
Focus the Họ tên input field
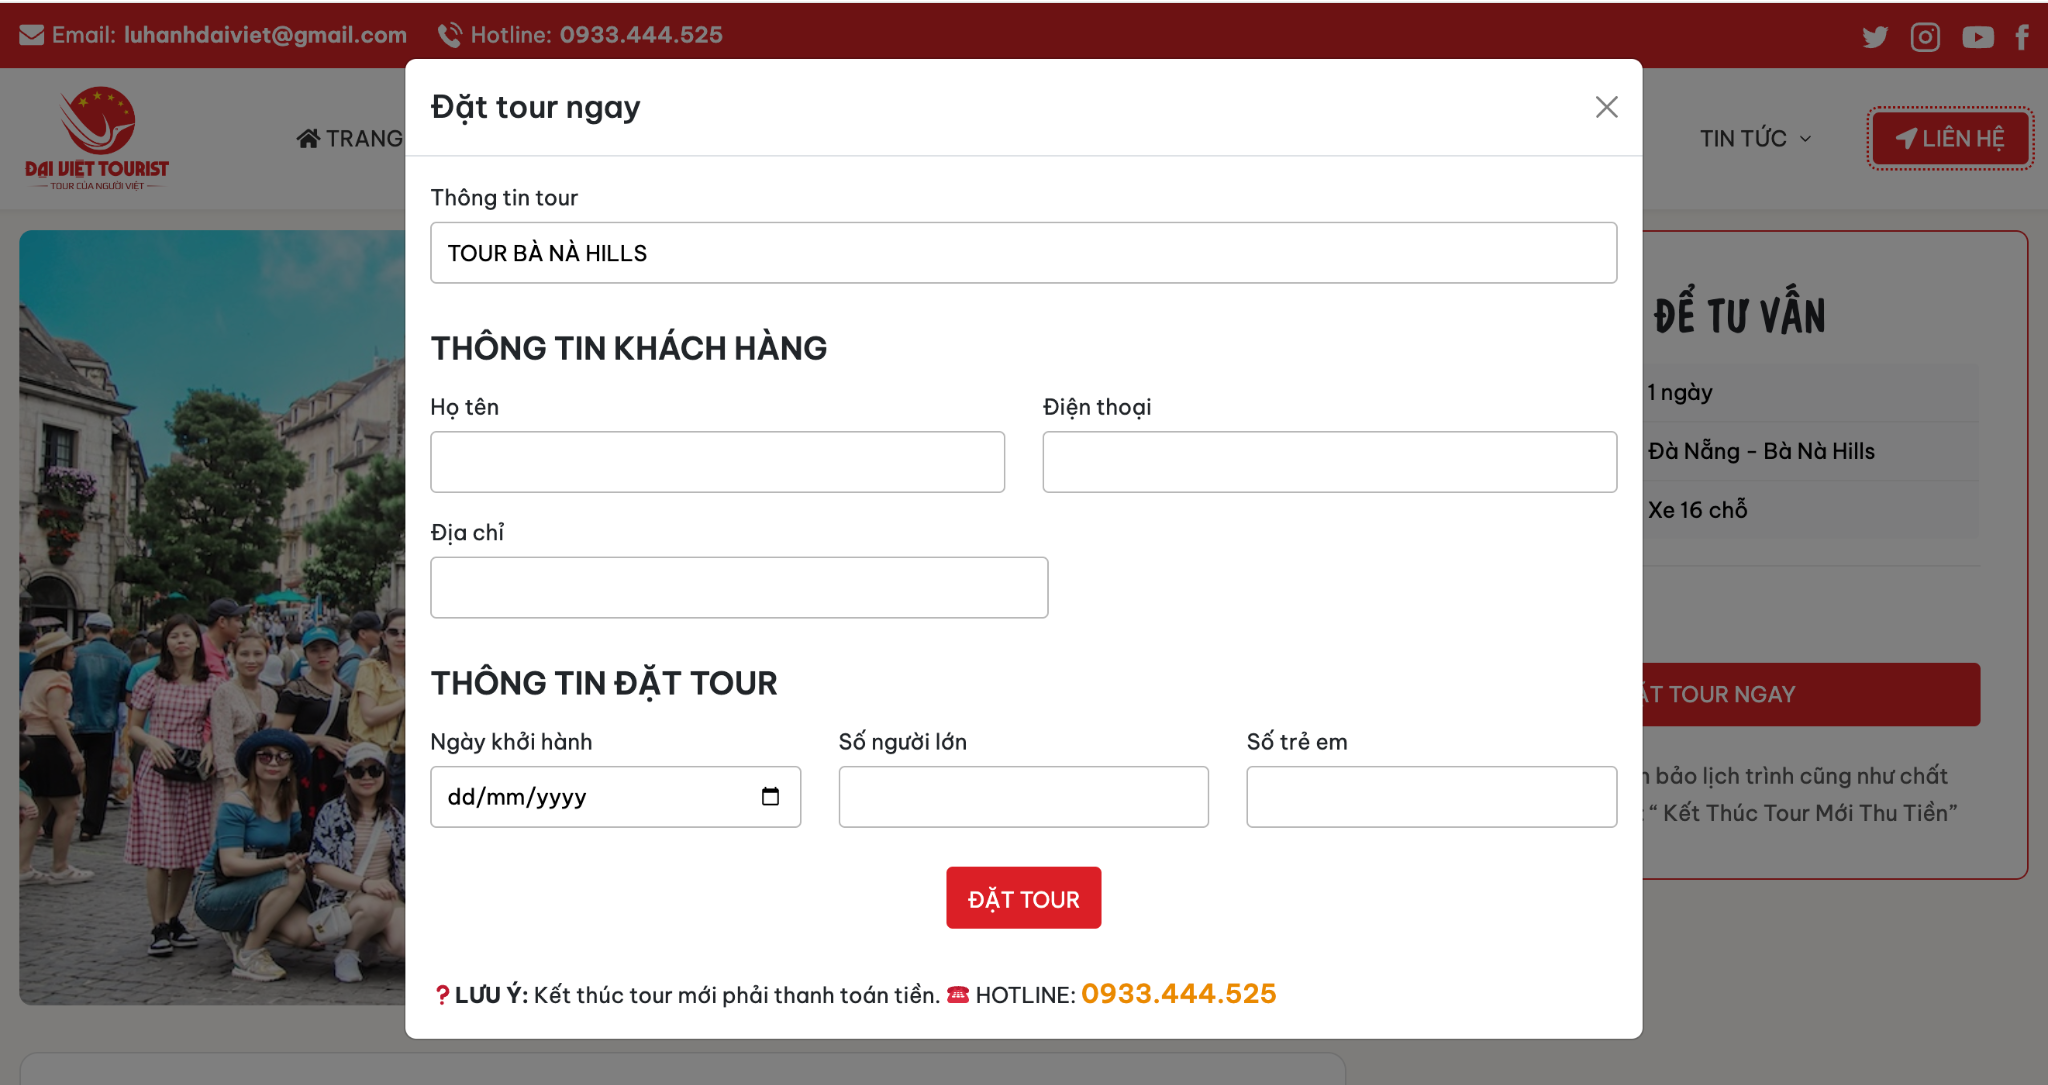tap(717, 461)
